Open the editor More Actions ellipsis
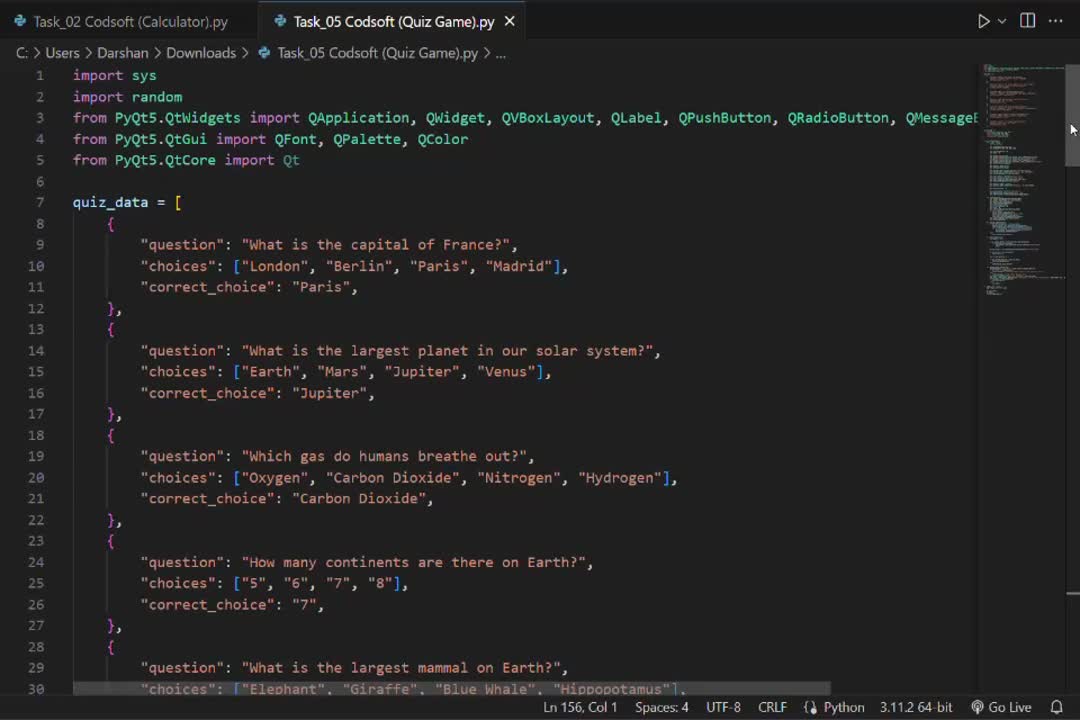Screen dimensions: 1080x720 [1055, 21]
